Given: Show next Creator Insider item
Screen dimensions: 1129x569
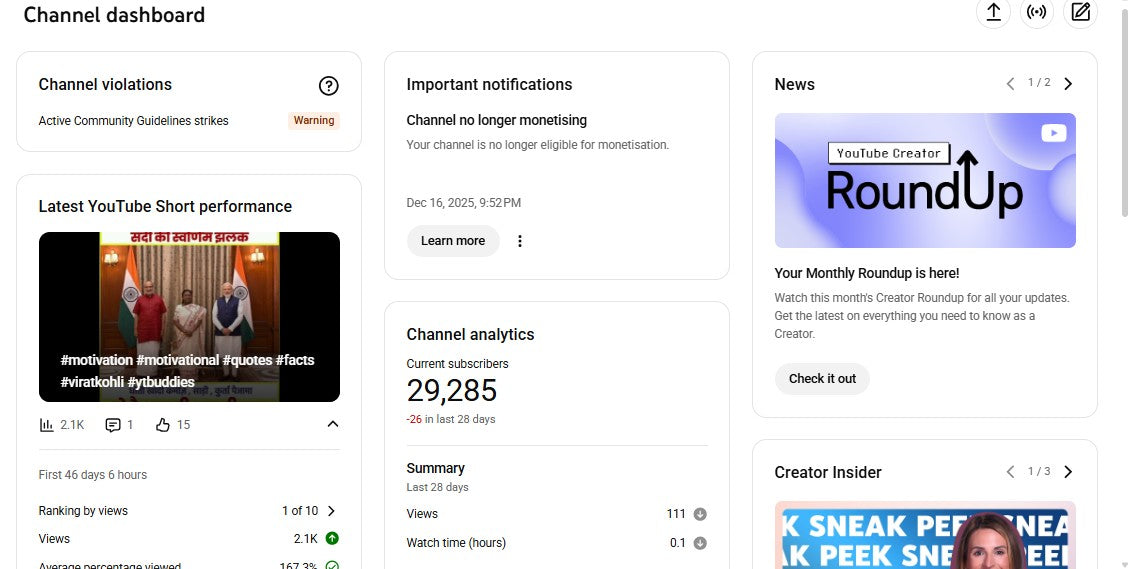Looking at the screenshot, I should (1068, 472).
